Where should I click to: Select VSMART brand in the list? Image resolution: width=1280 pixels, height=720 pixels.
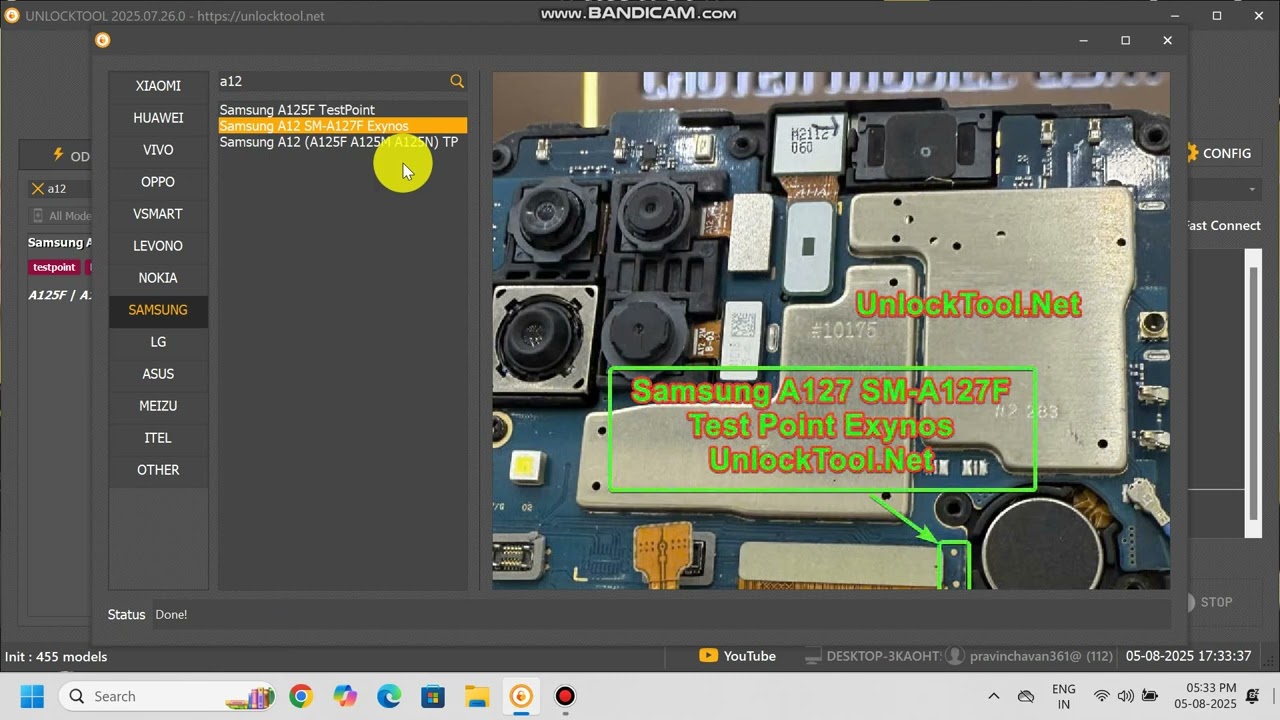pos(158,214)
